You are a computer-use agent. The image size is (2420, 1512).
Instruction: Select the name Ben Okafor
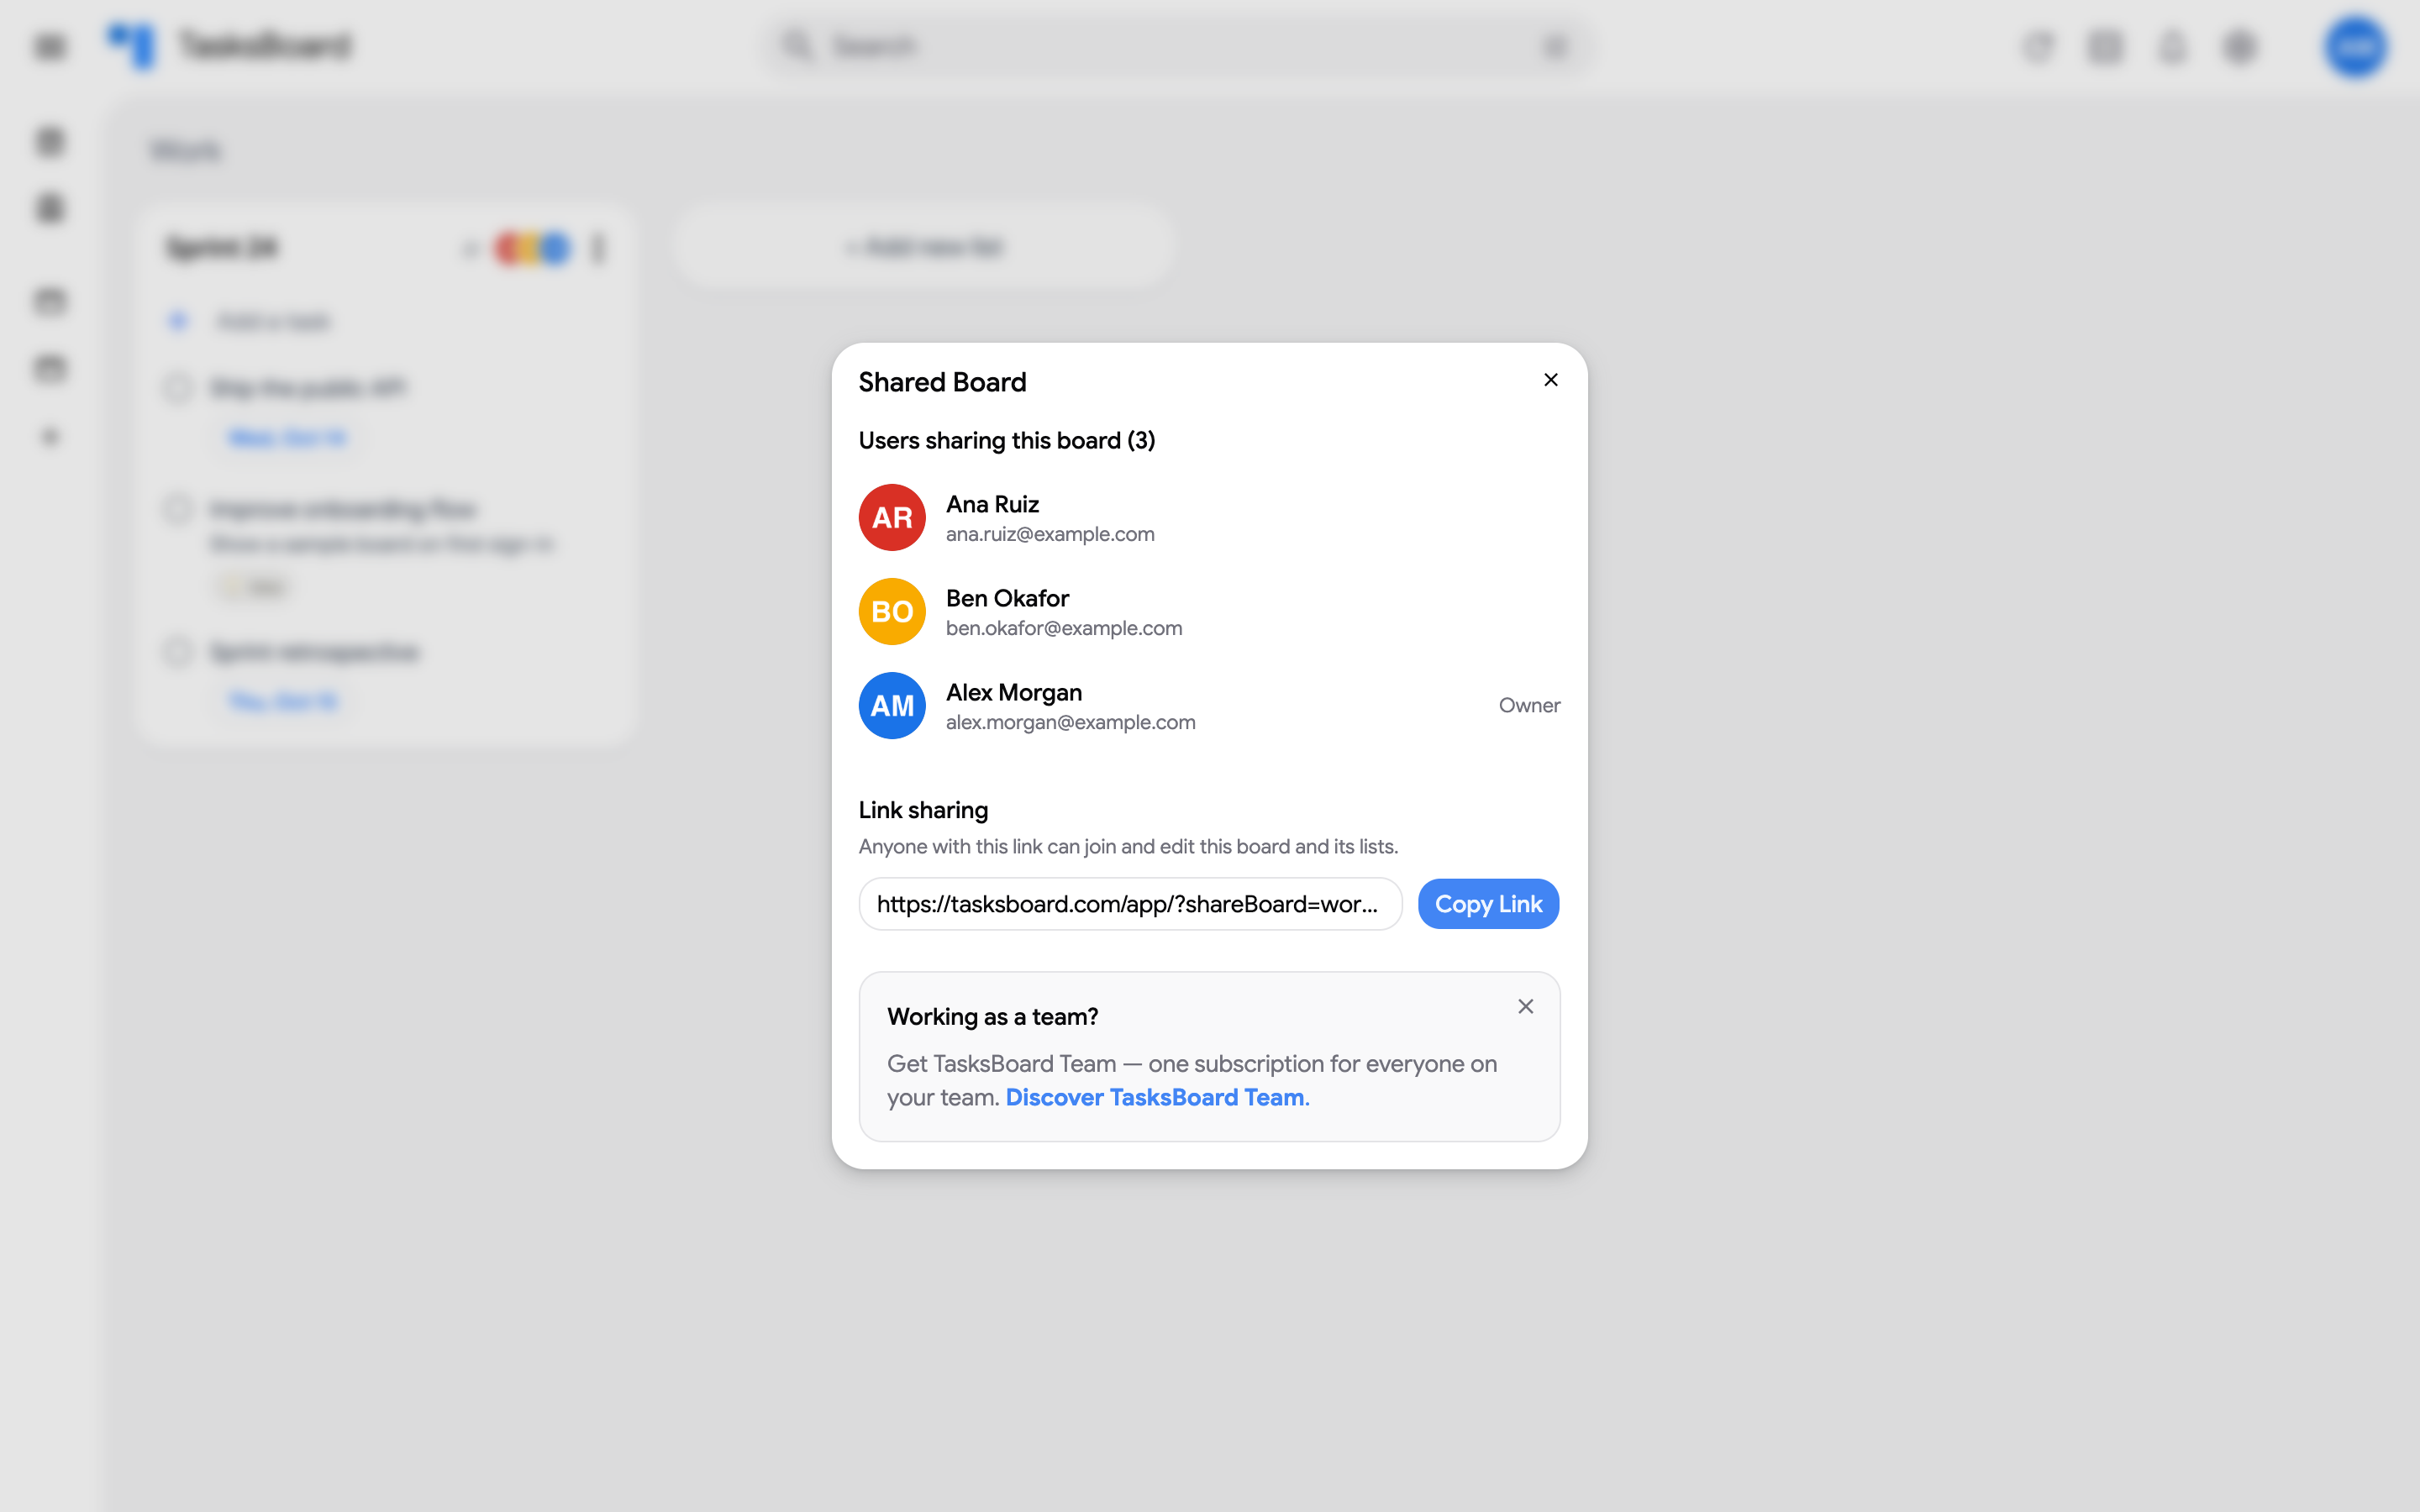pos(1007,598)
